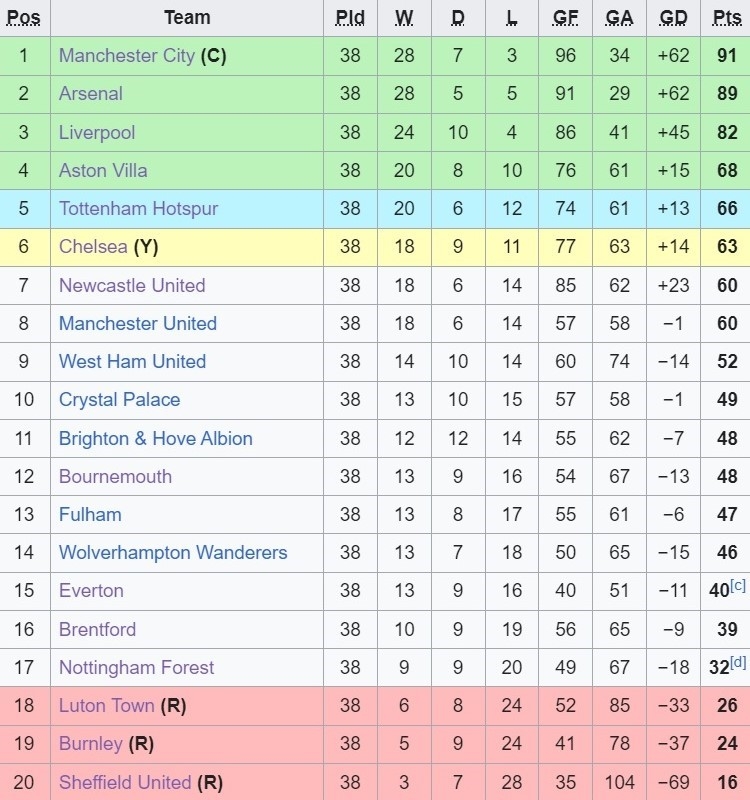Viewport: 750px width, 800px height.
Task: Select the Aston Villa link
Action: click(x=103, y=171)
